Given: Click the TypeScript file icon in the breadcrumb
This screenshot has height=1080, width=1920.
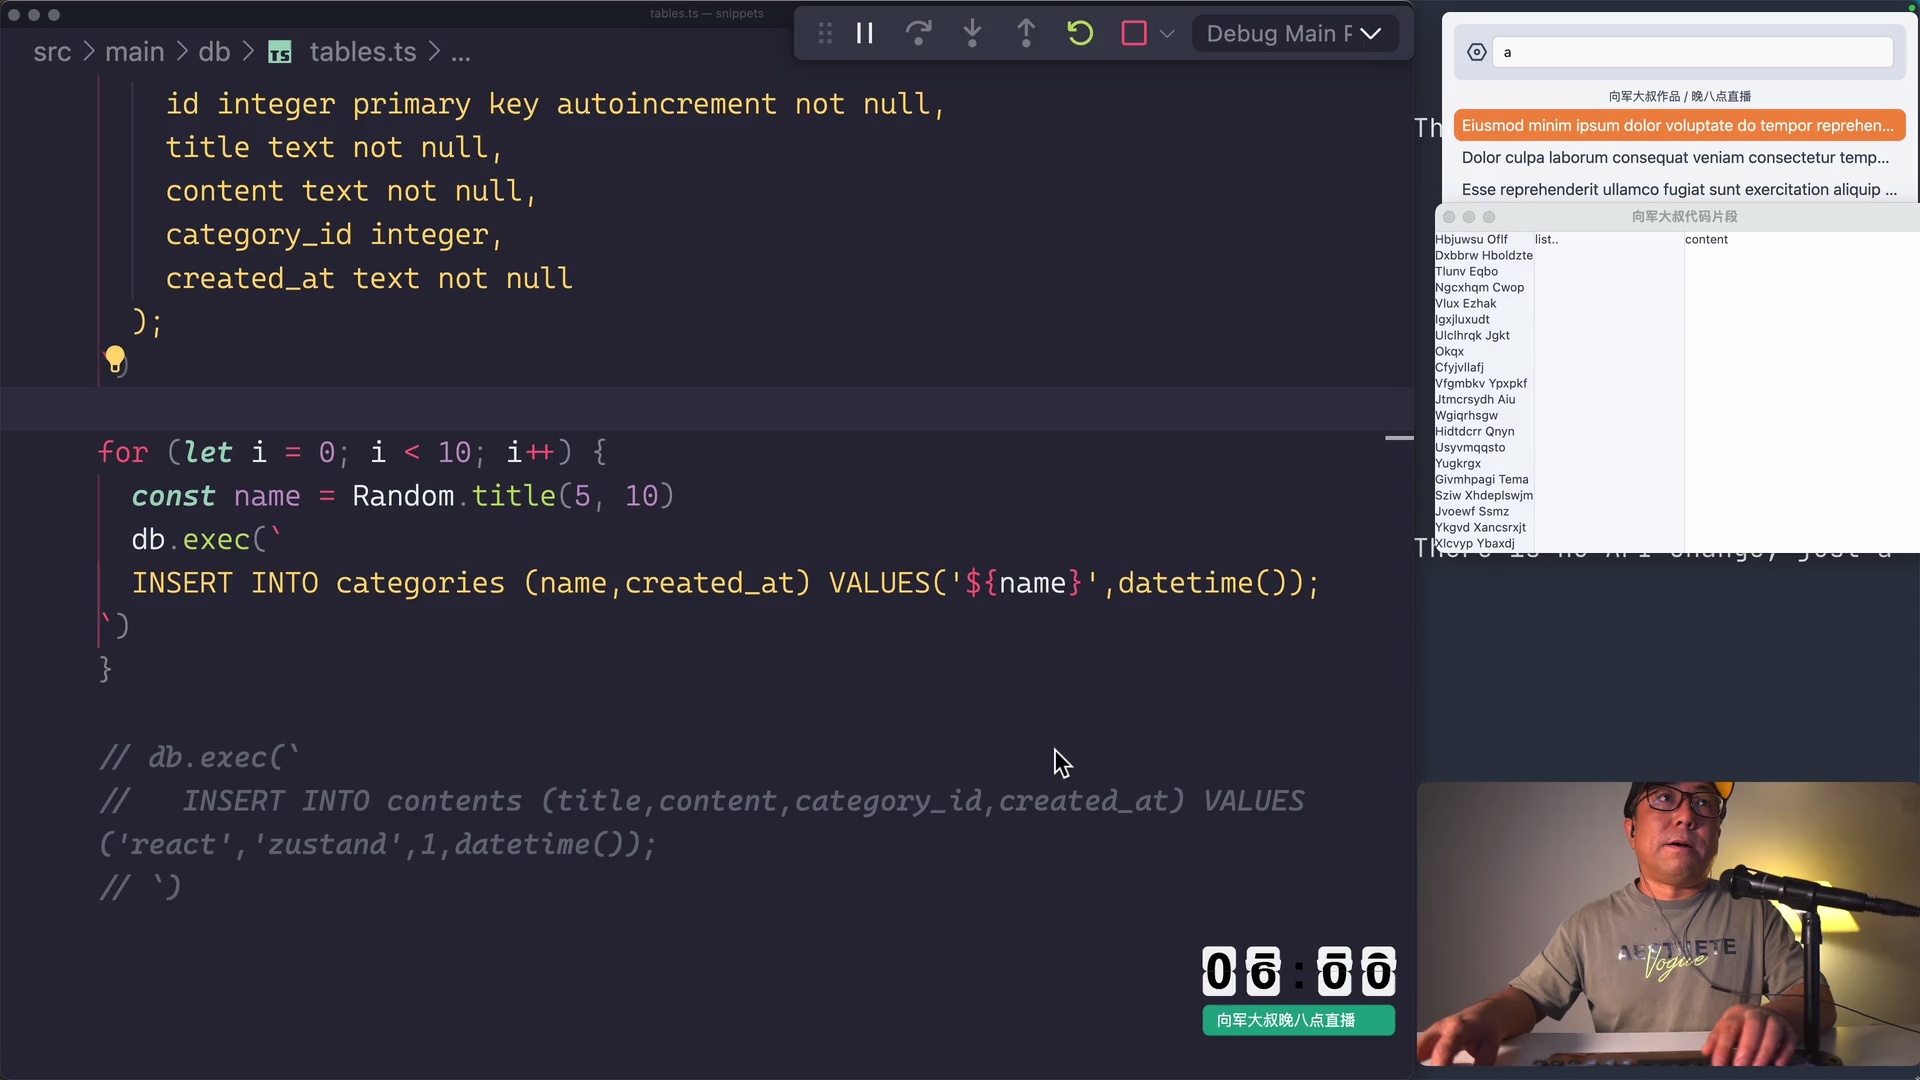Looking at the screenshot, I should [279, 52].
